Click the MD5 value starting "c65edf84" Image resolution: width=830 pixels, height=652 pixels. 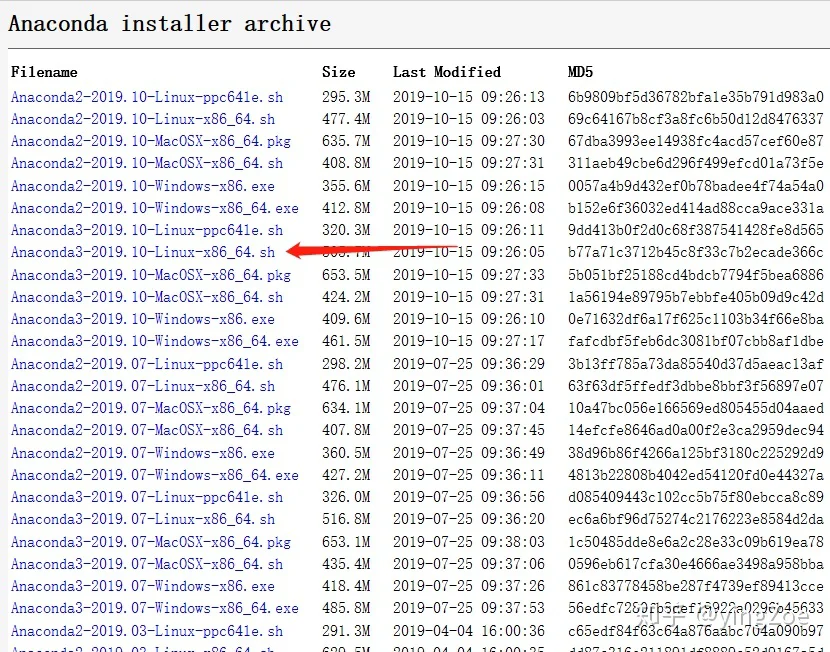pyautogui.click(x=696, y=631)
